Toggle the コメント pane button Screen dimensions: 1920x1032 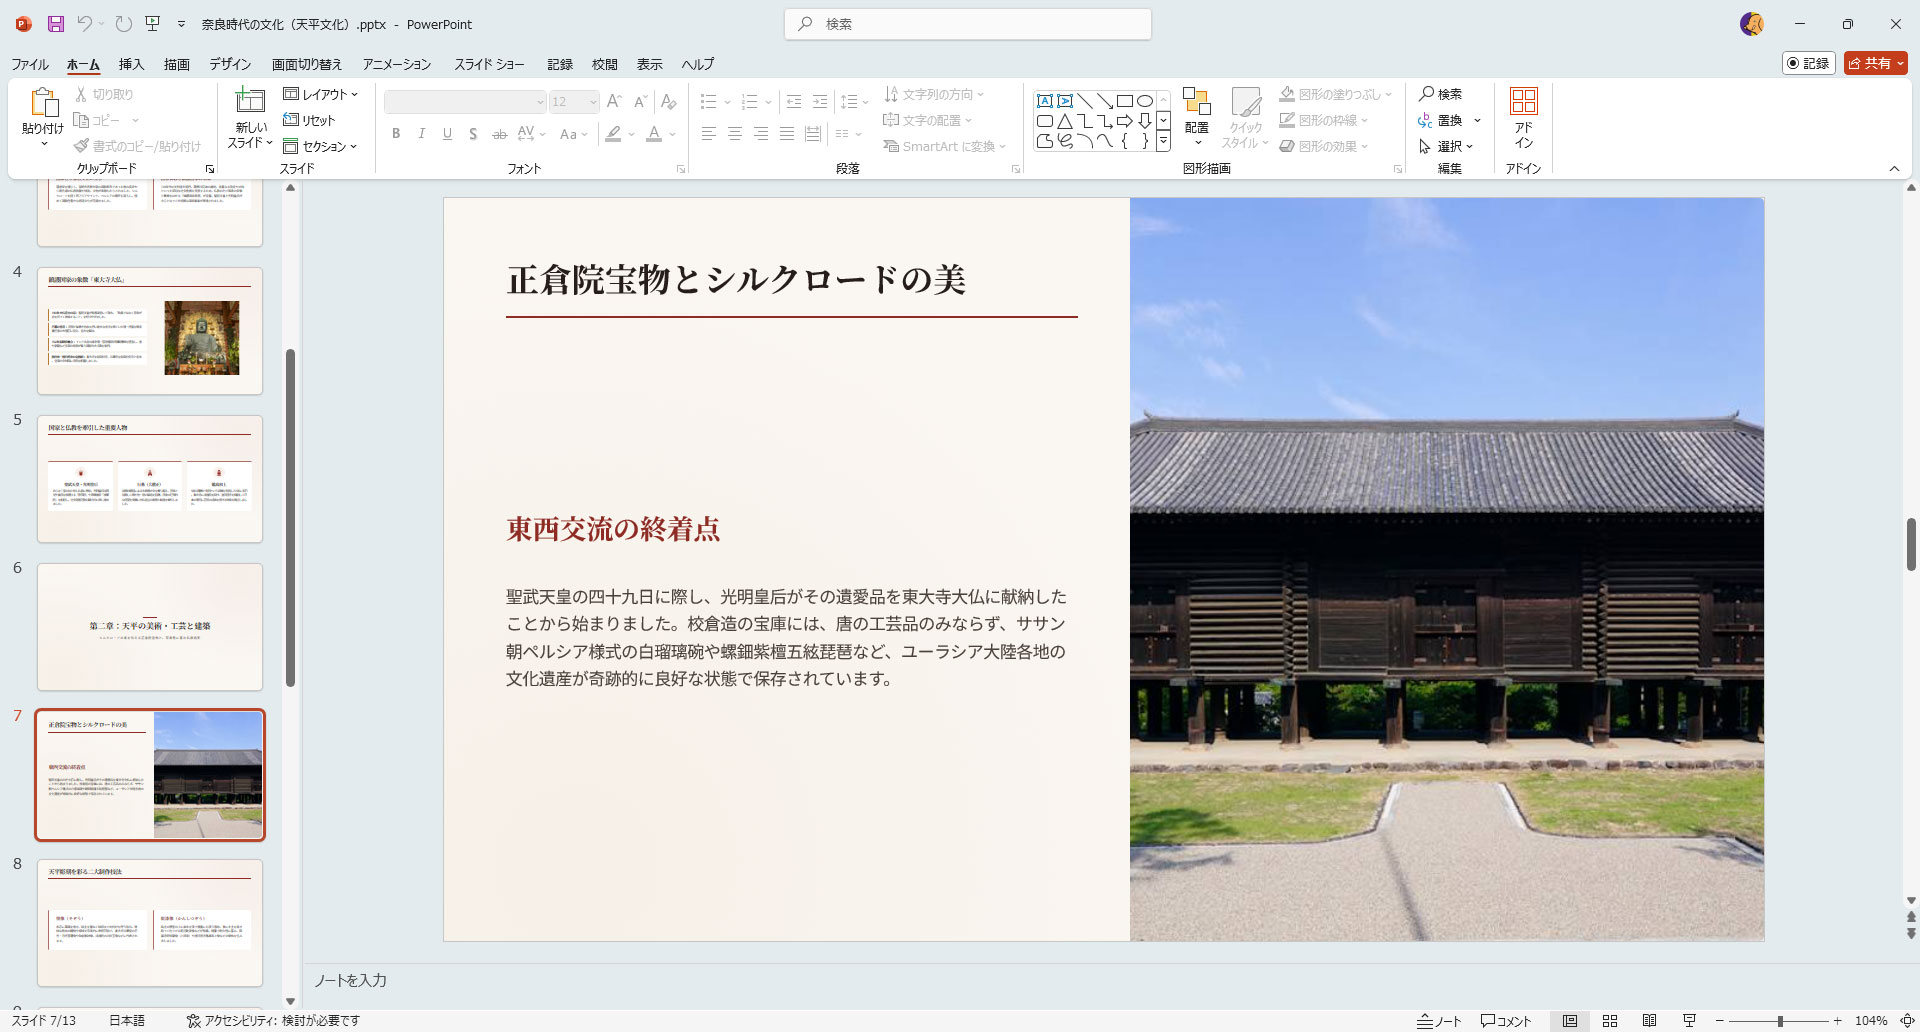(1506, 1021)
